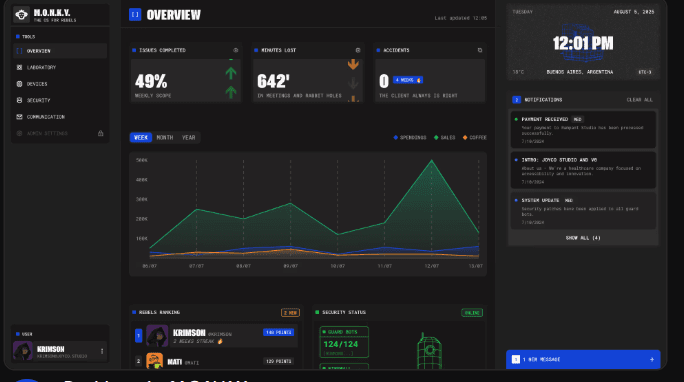
Task: Switch chart range to Year
Action: [x=188, y=137]
